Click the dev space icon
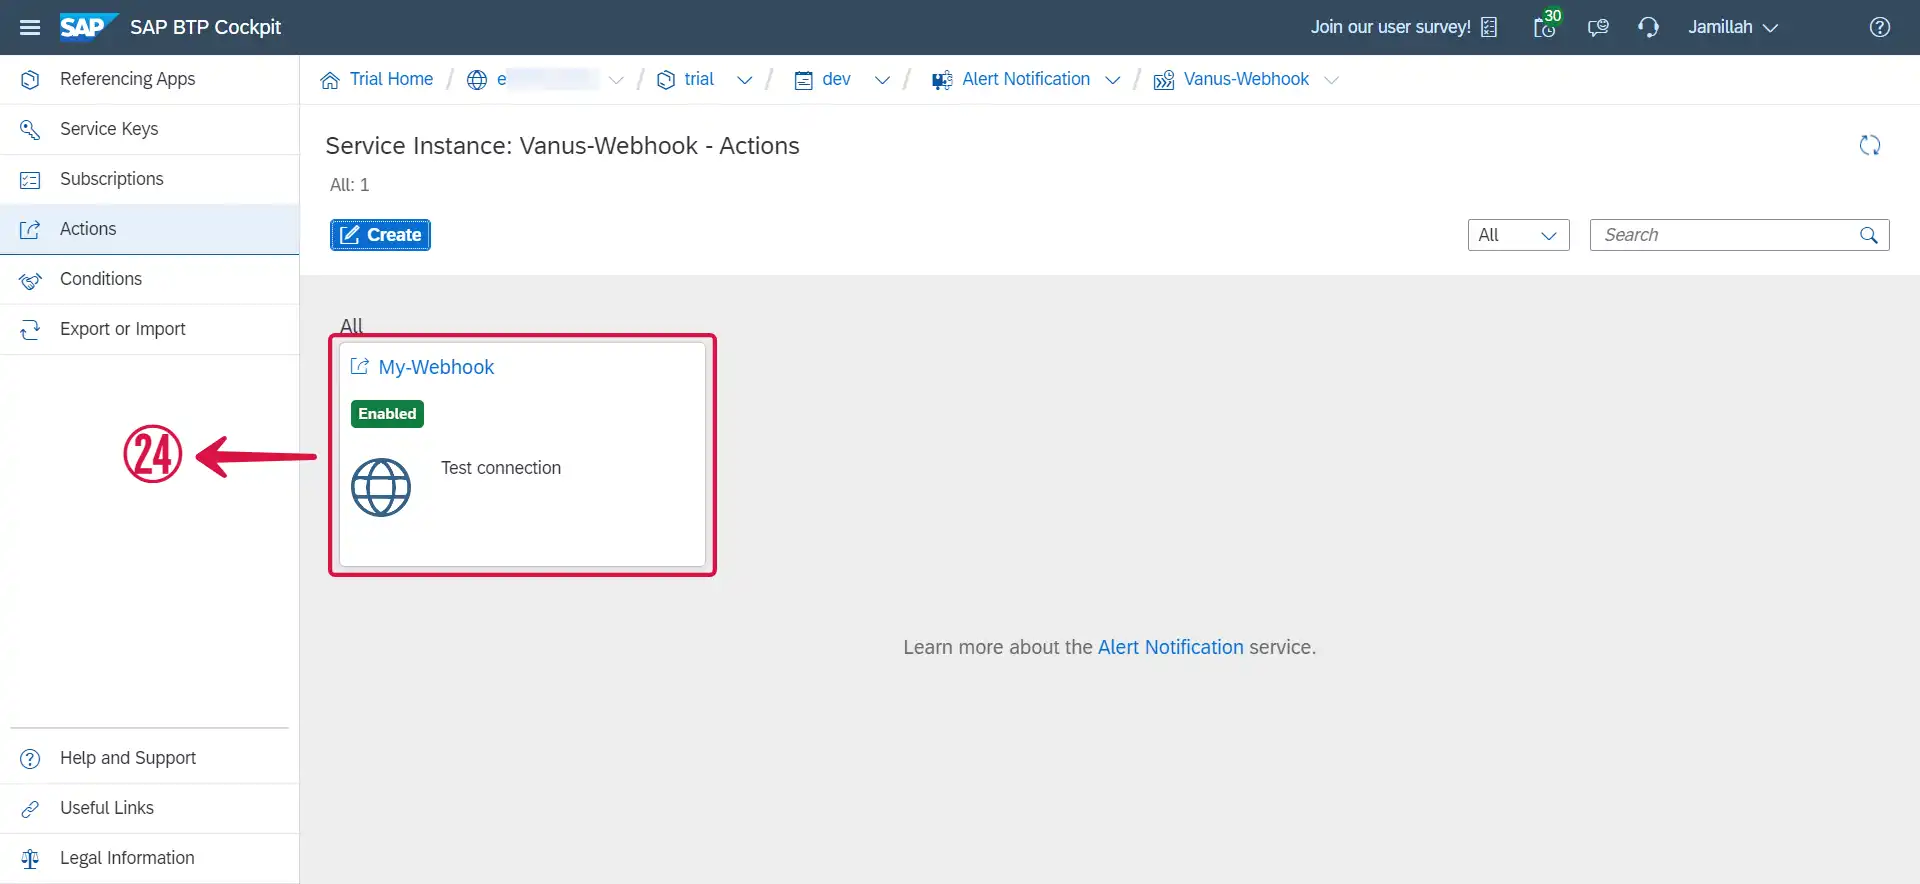 (803, 80)
